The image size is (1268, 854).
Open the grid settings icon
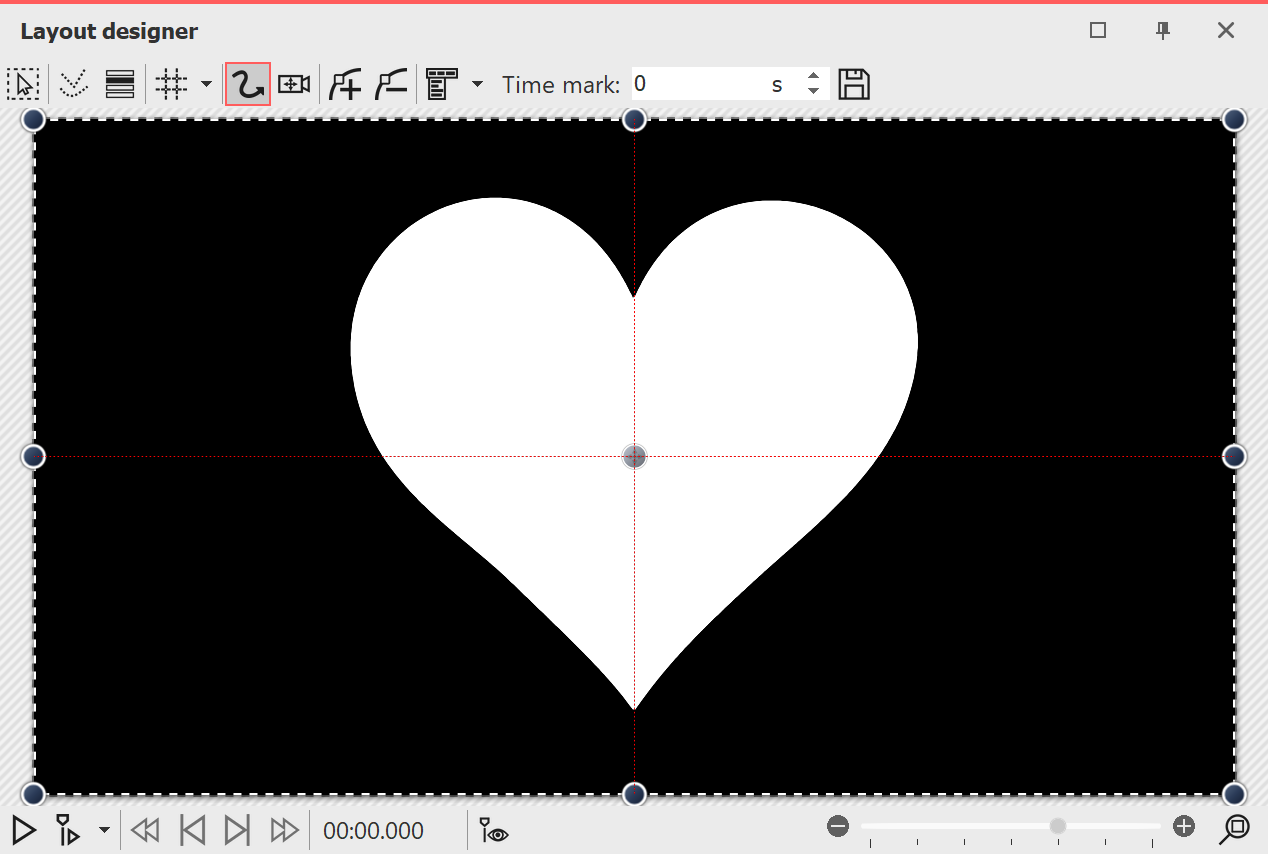click(x=170, y=84)
